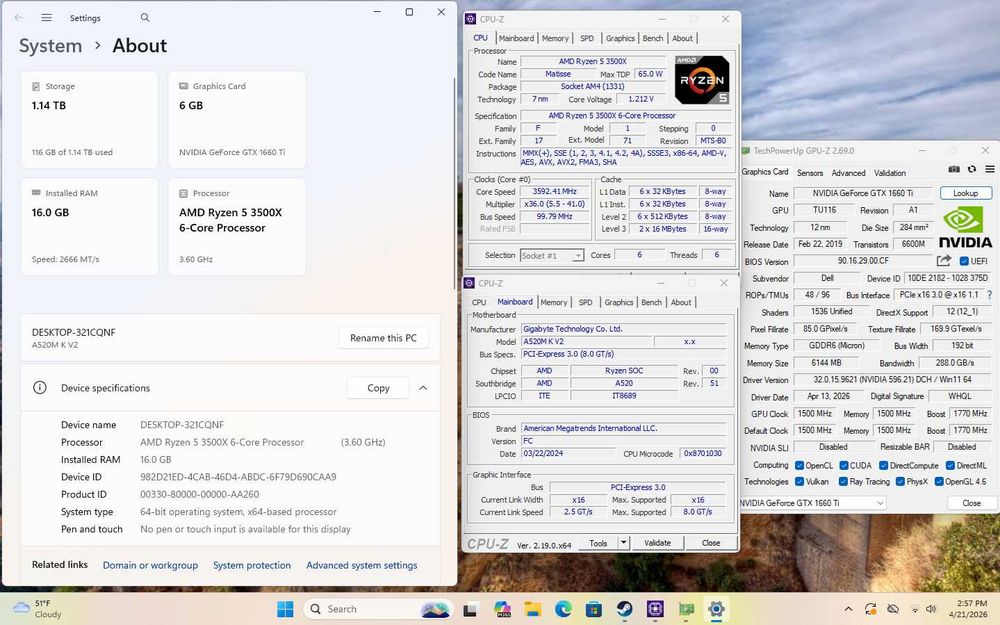The height and width of the screenshot is (625, 1000).
Task: Open File Explorer from the taskbar
Action: [533, 609]
